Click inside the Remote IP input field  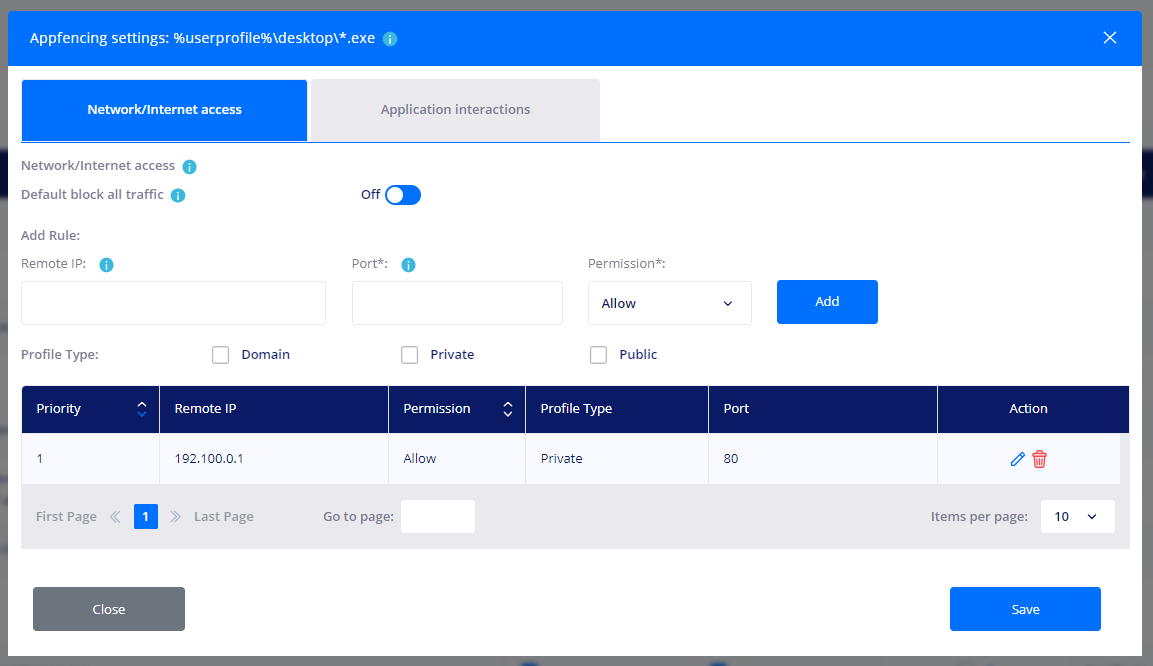173,303
